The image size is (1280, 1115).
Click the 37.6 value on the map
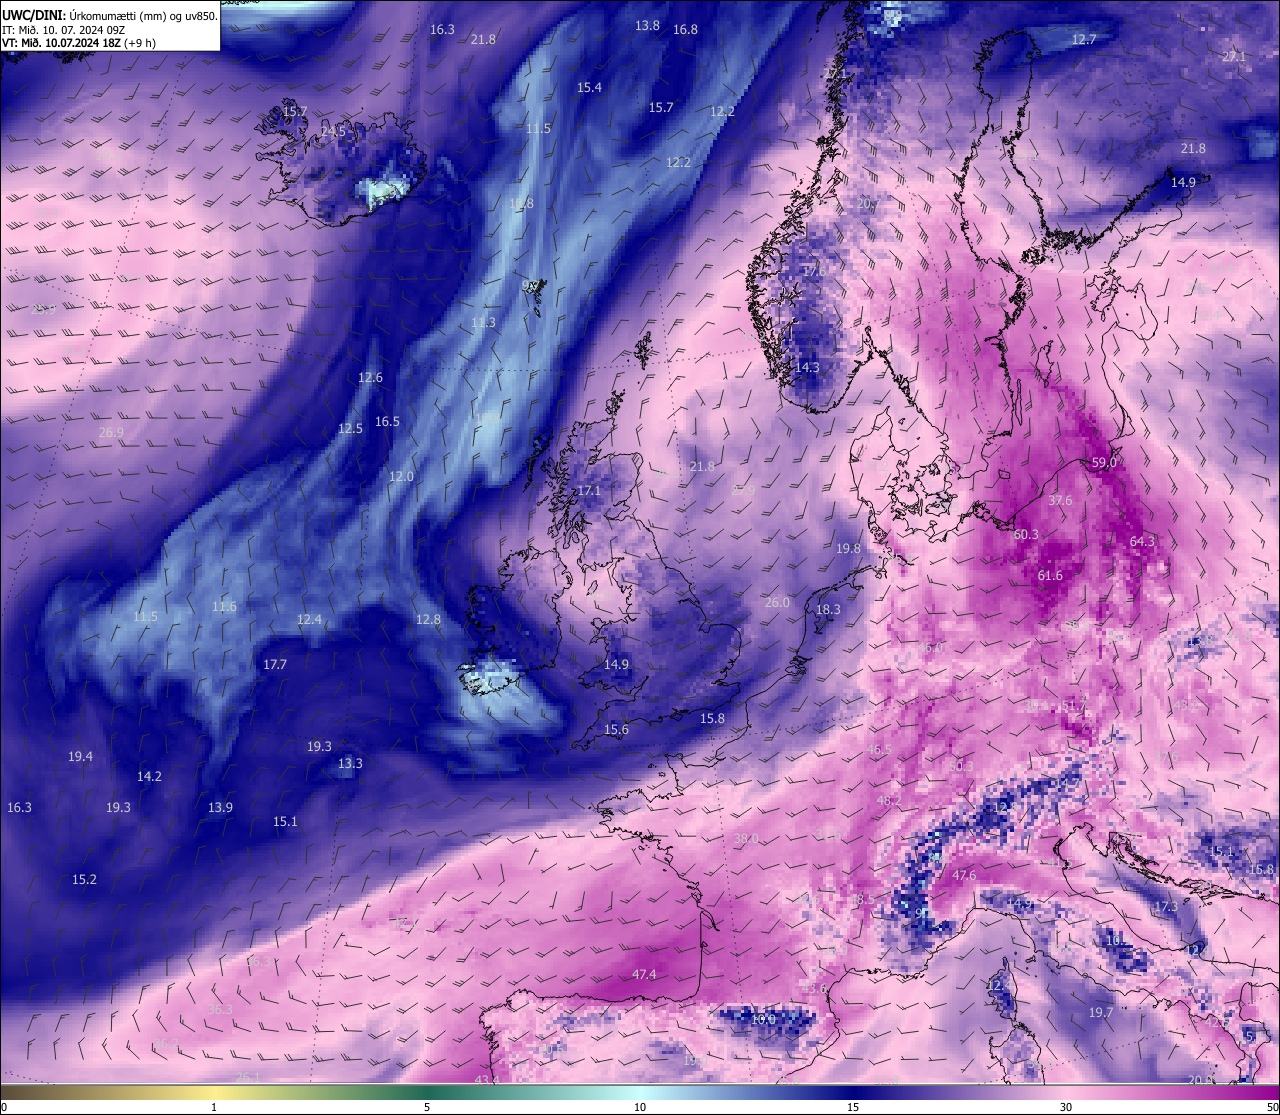(1060, 500)
